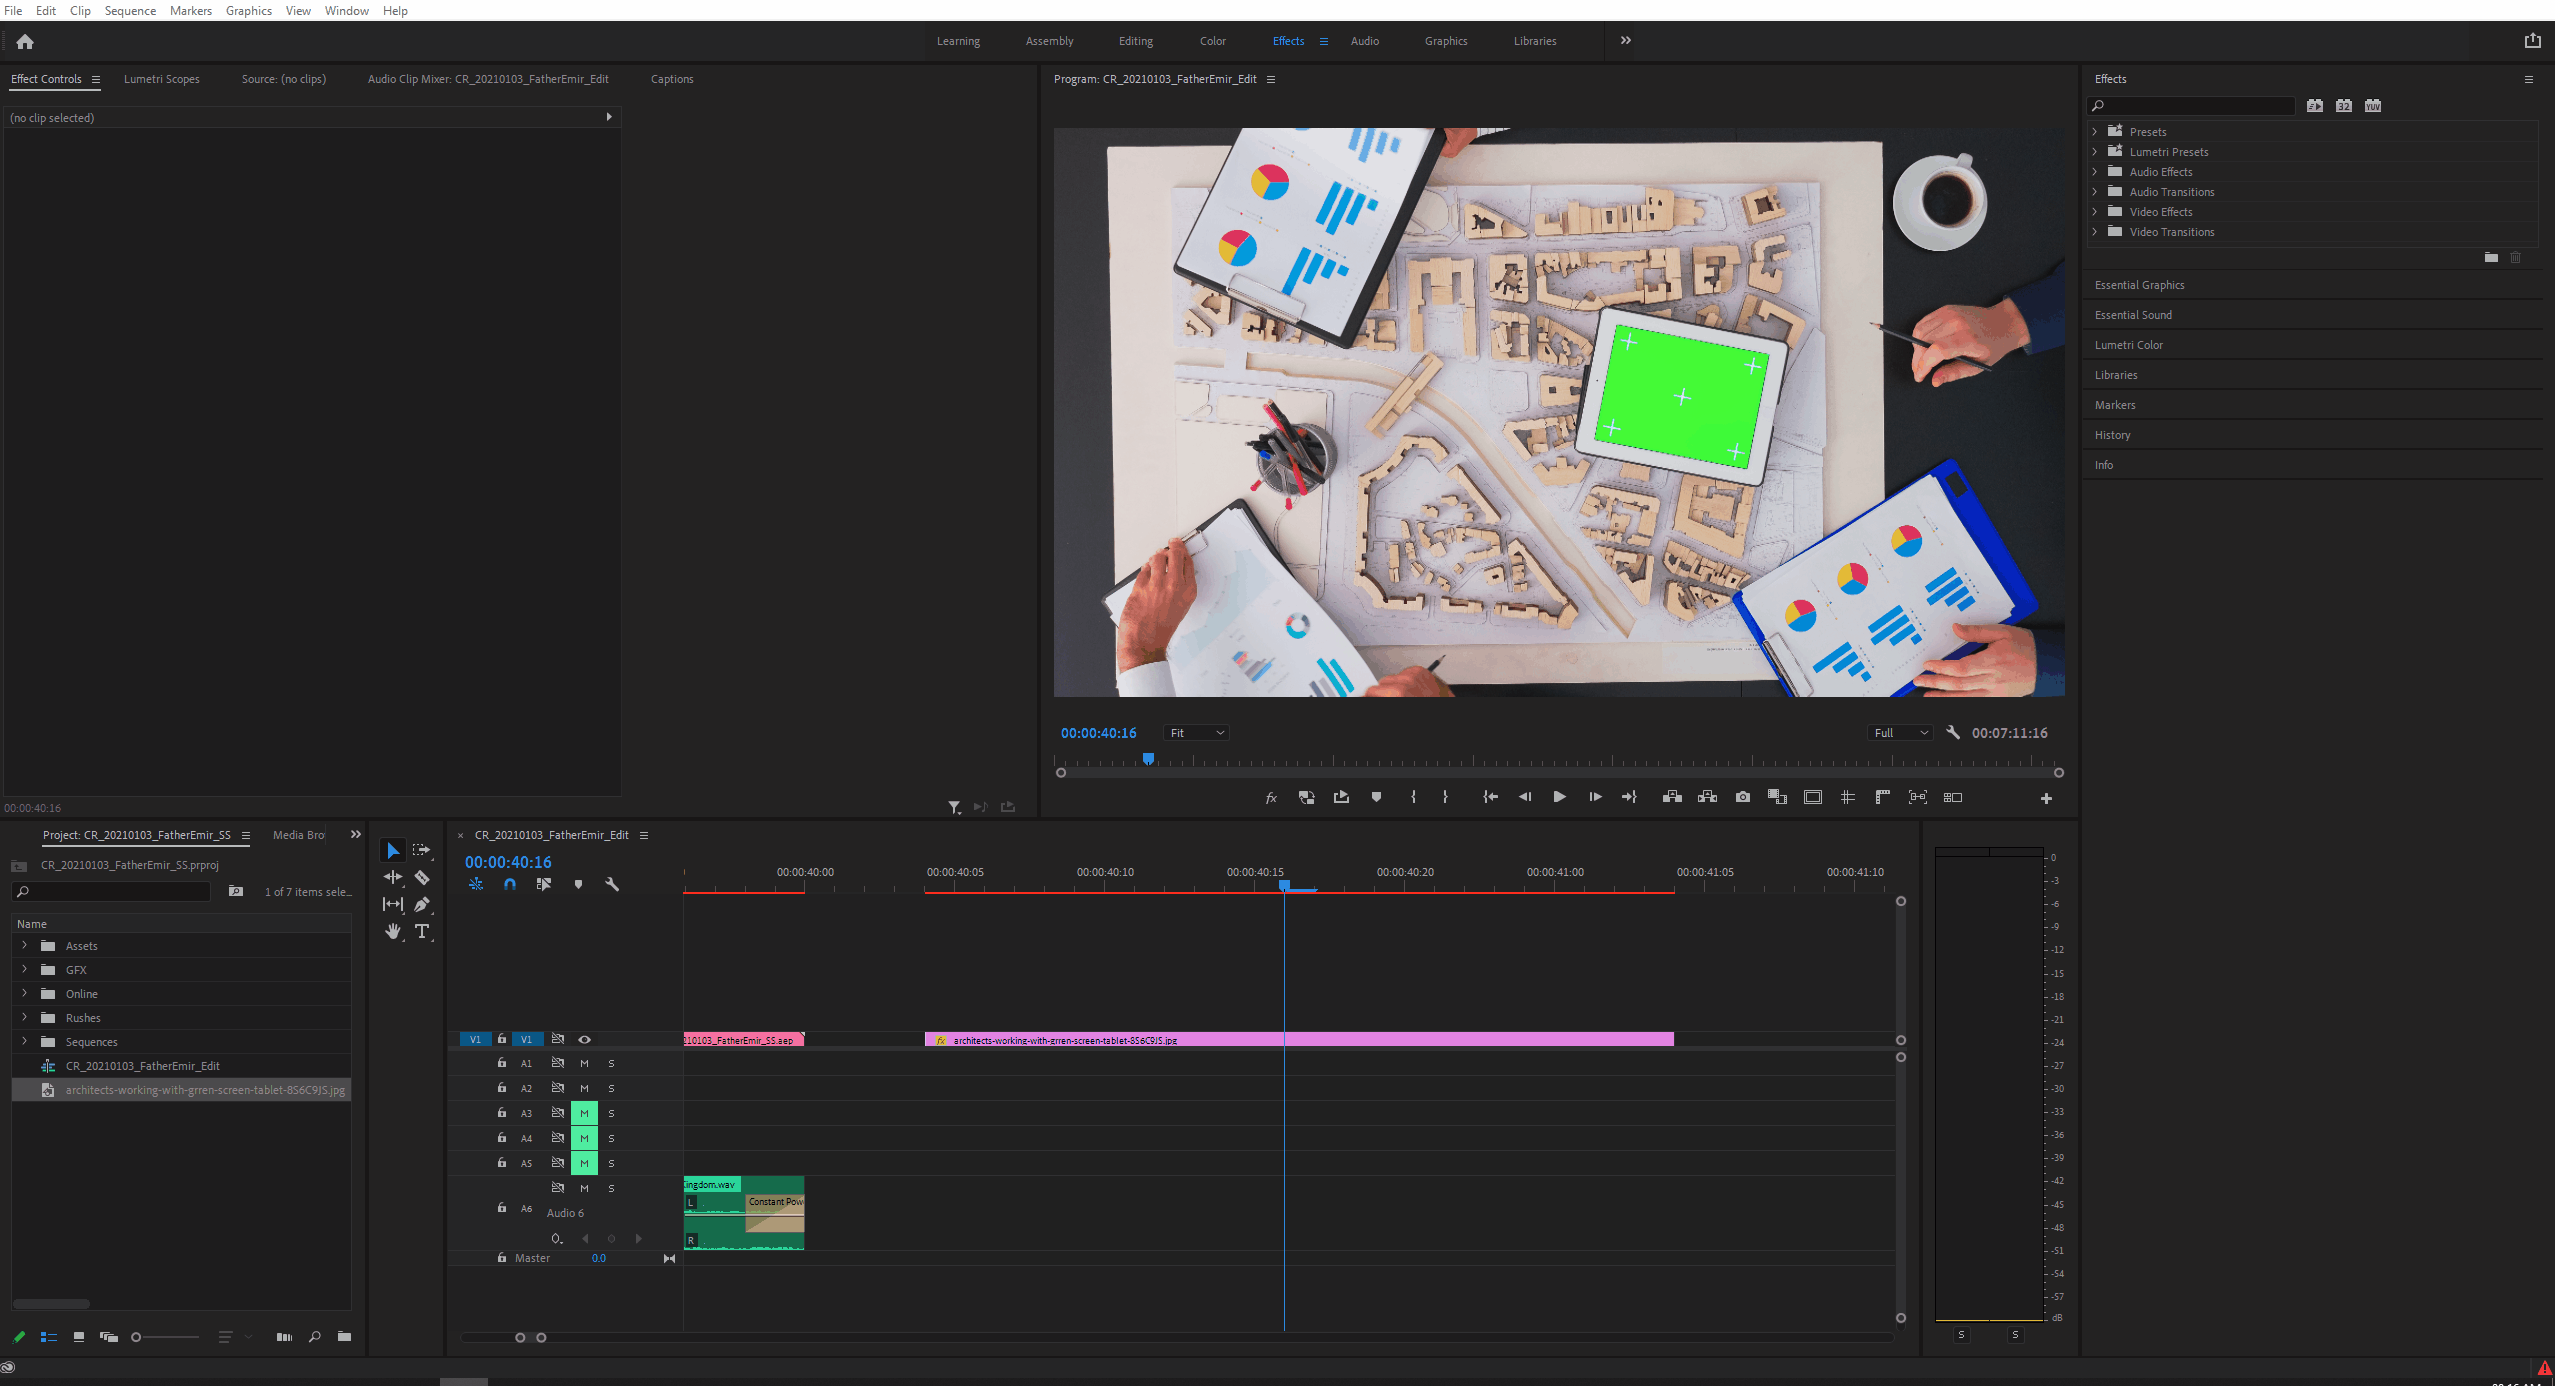Drag the master volume slider in mixer
This screenshot has height=1386, width=2555.
pos(597,1258)
